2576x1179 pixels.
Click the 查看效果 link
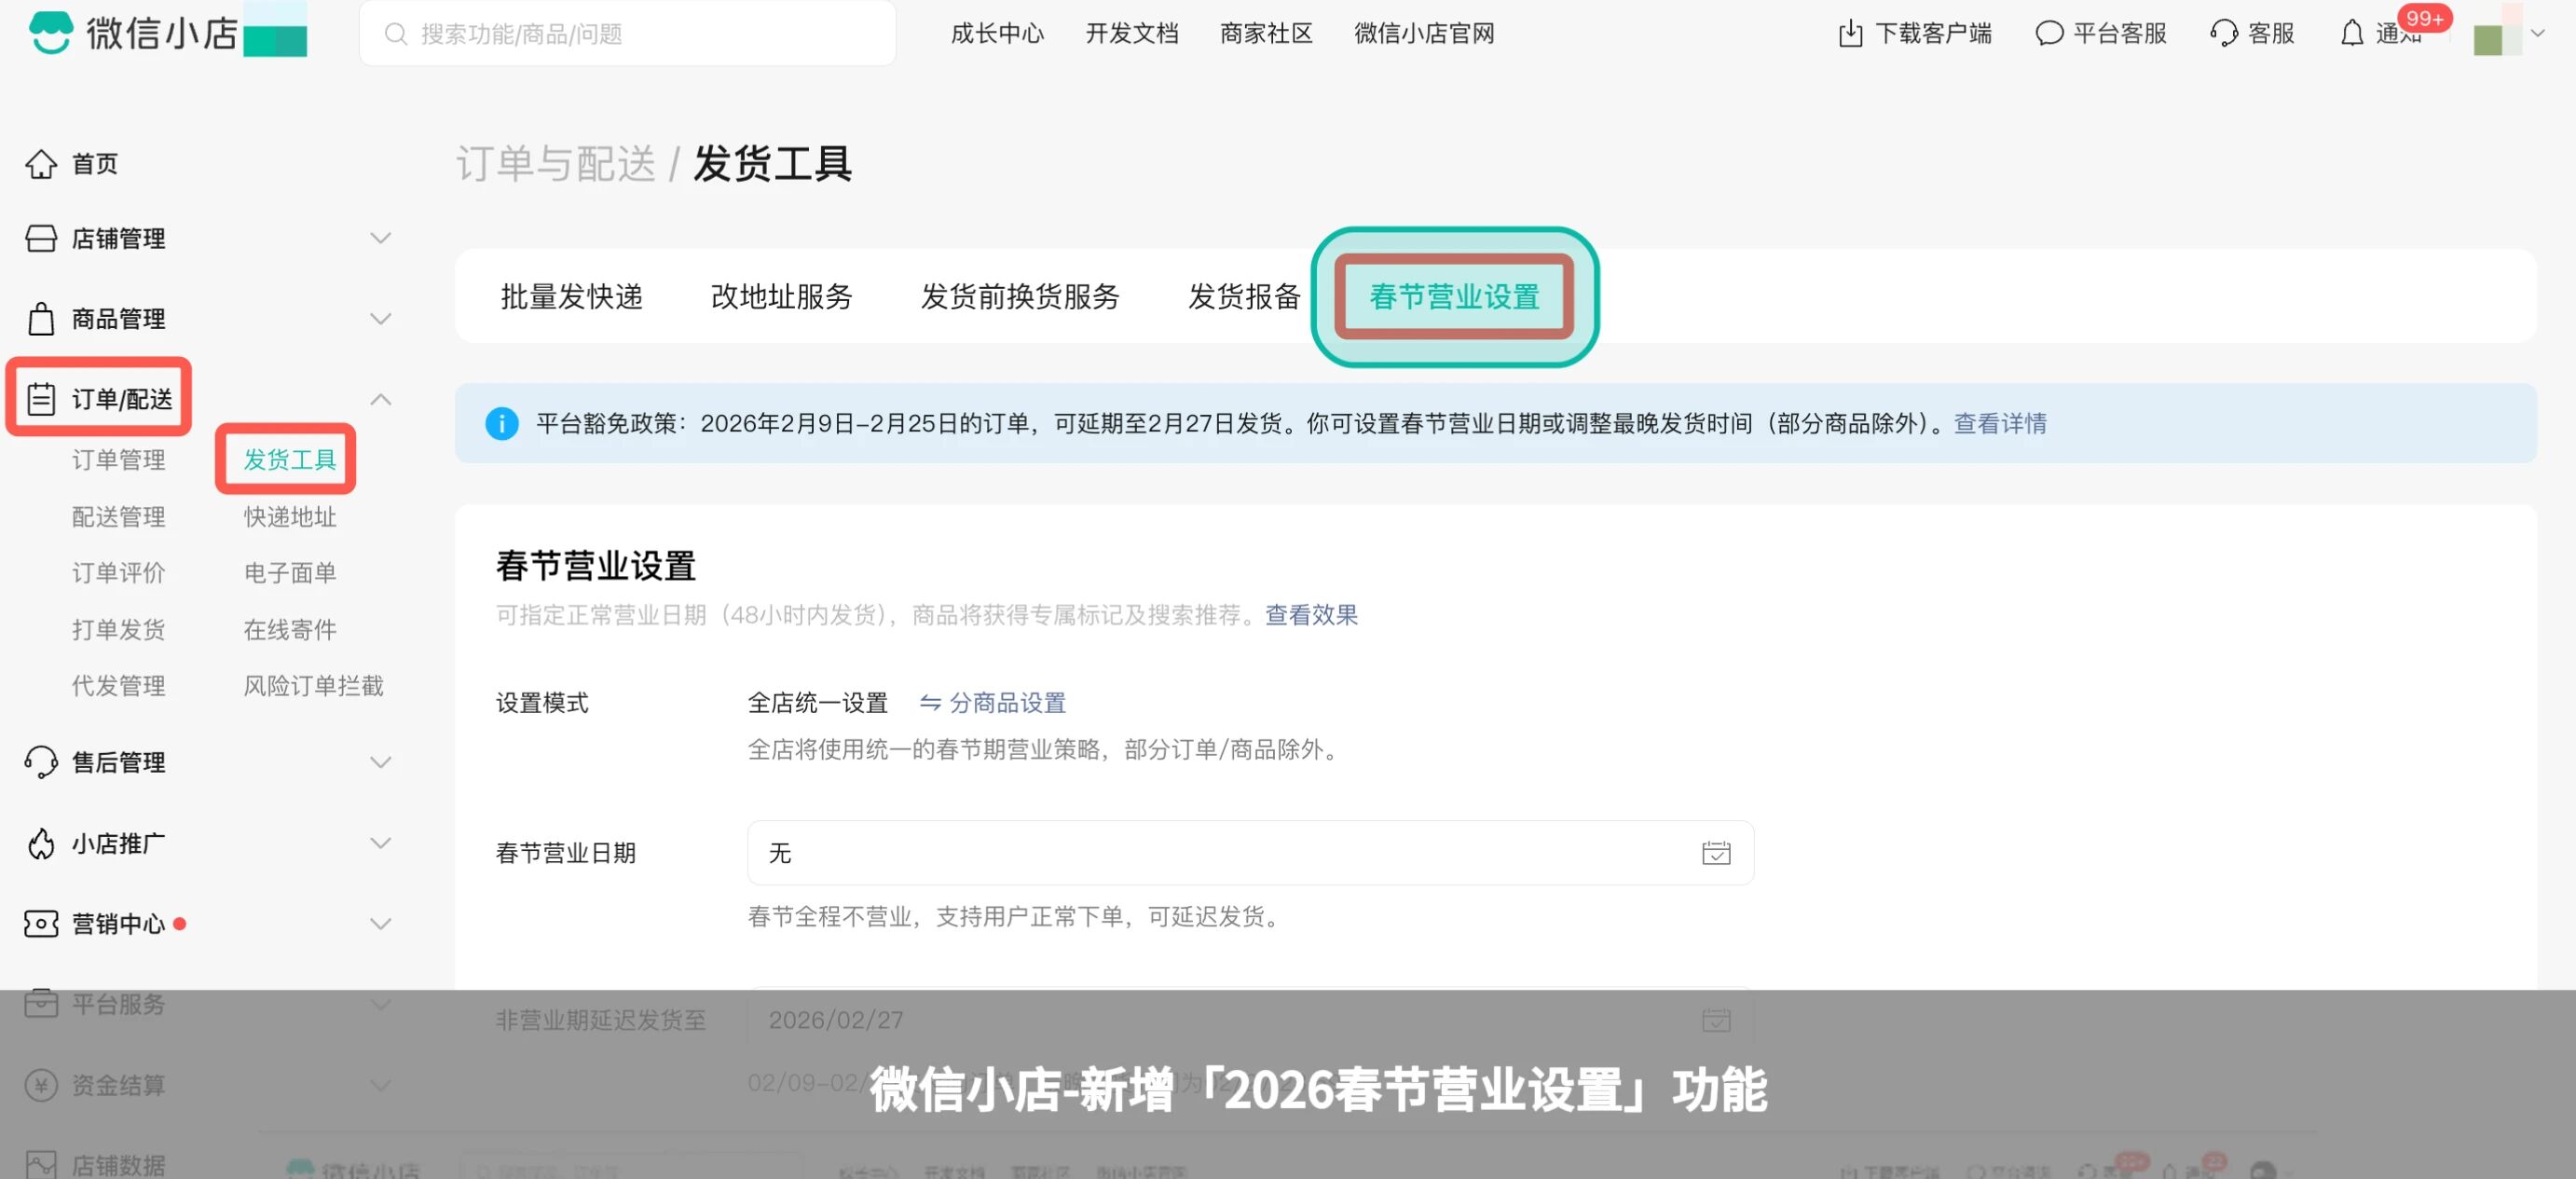[1311, 615]
